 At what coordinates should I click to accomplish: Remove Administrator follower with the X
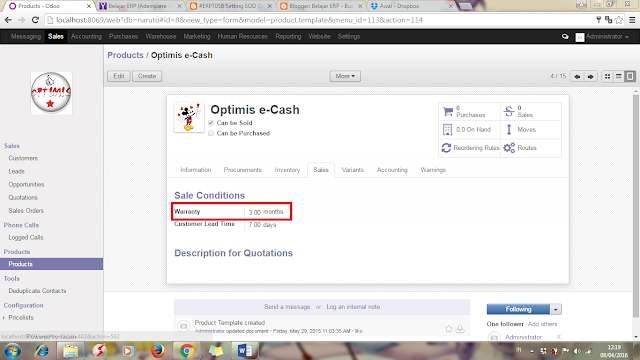[x=559, y=337]
